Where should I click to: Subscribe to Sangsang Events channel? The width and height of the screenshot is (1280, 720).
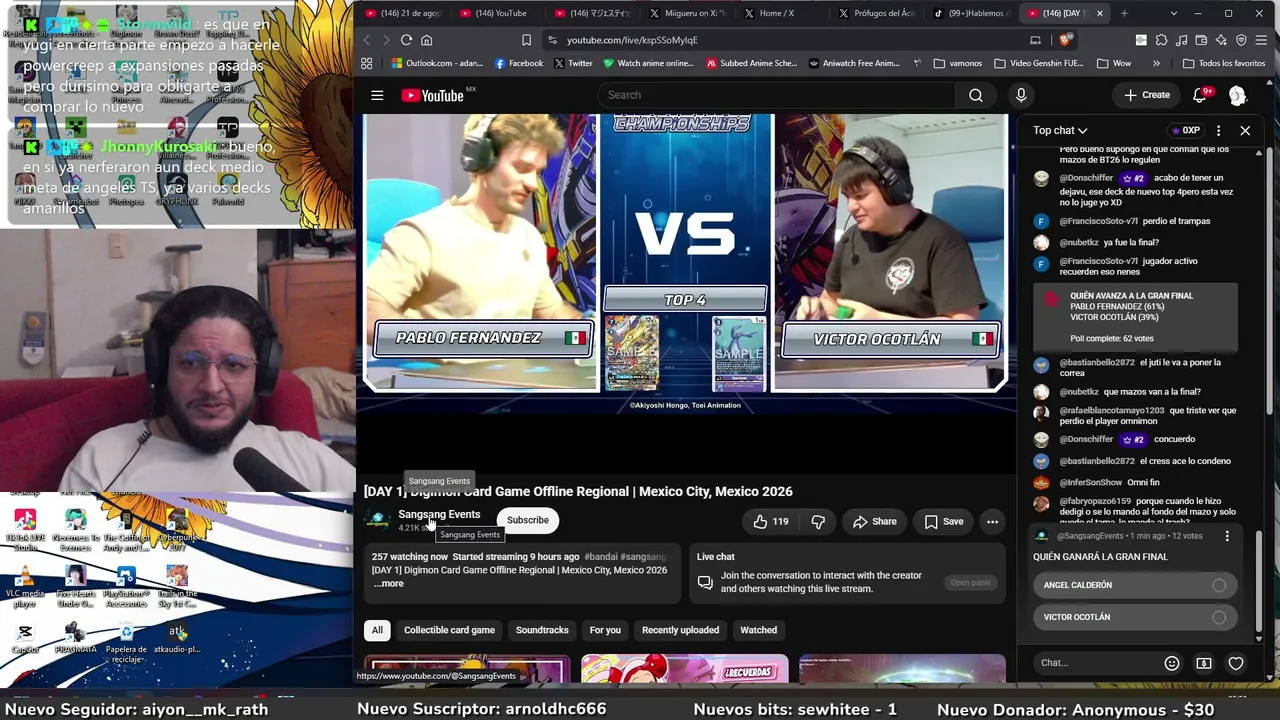(x=527, y=520)
